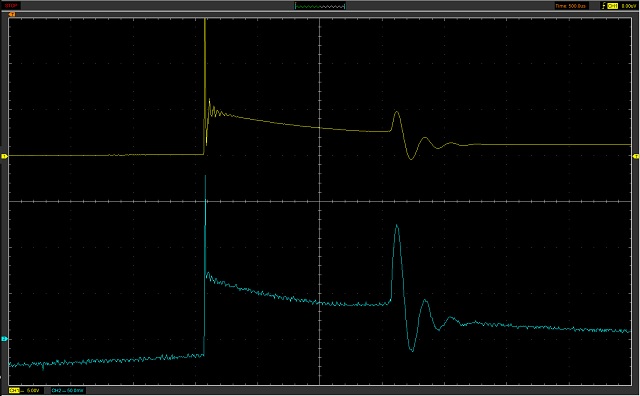Click the rising edge trigger icon
This screenshot has width=640, height=396.
604,6
